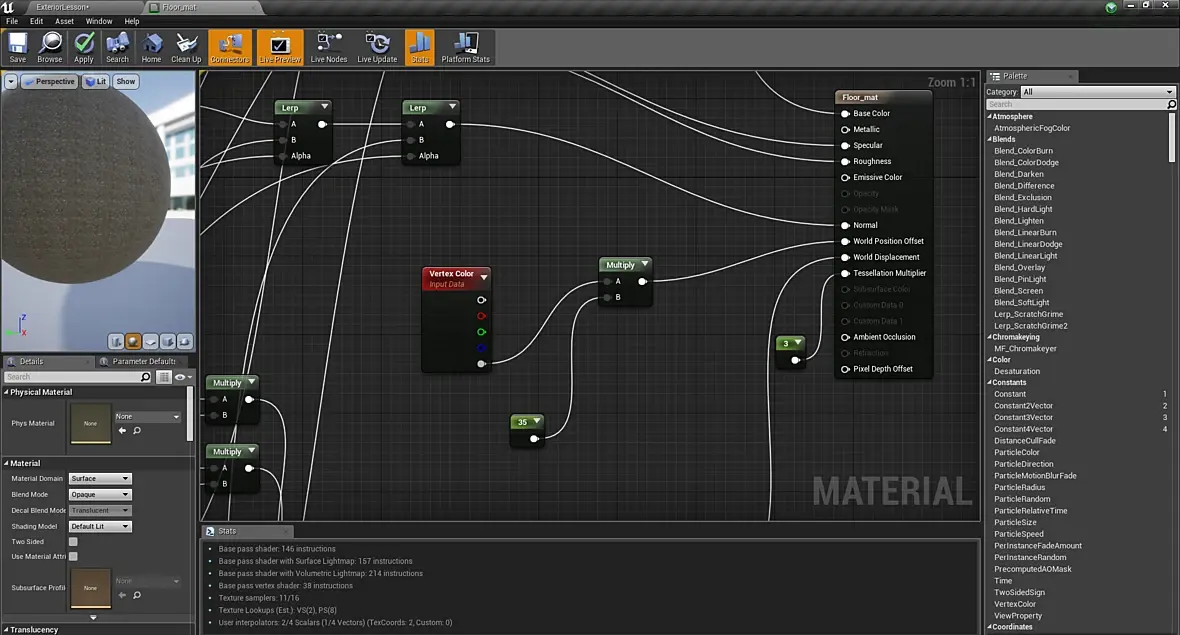Click the Platform Stats icon
The width and height of the screenshot is (1180, 635).
point(465,46)
